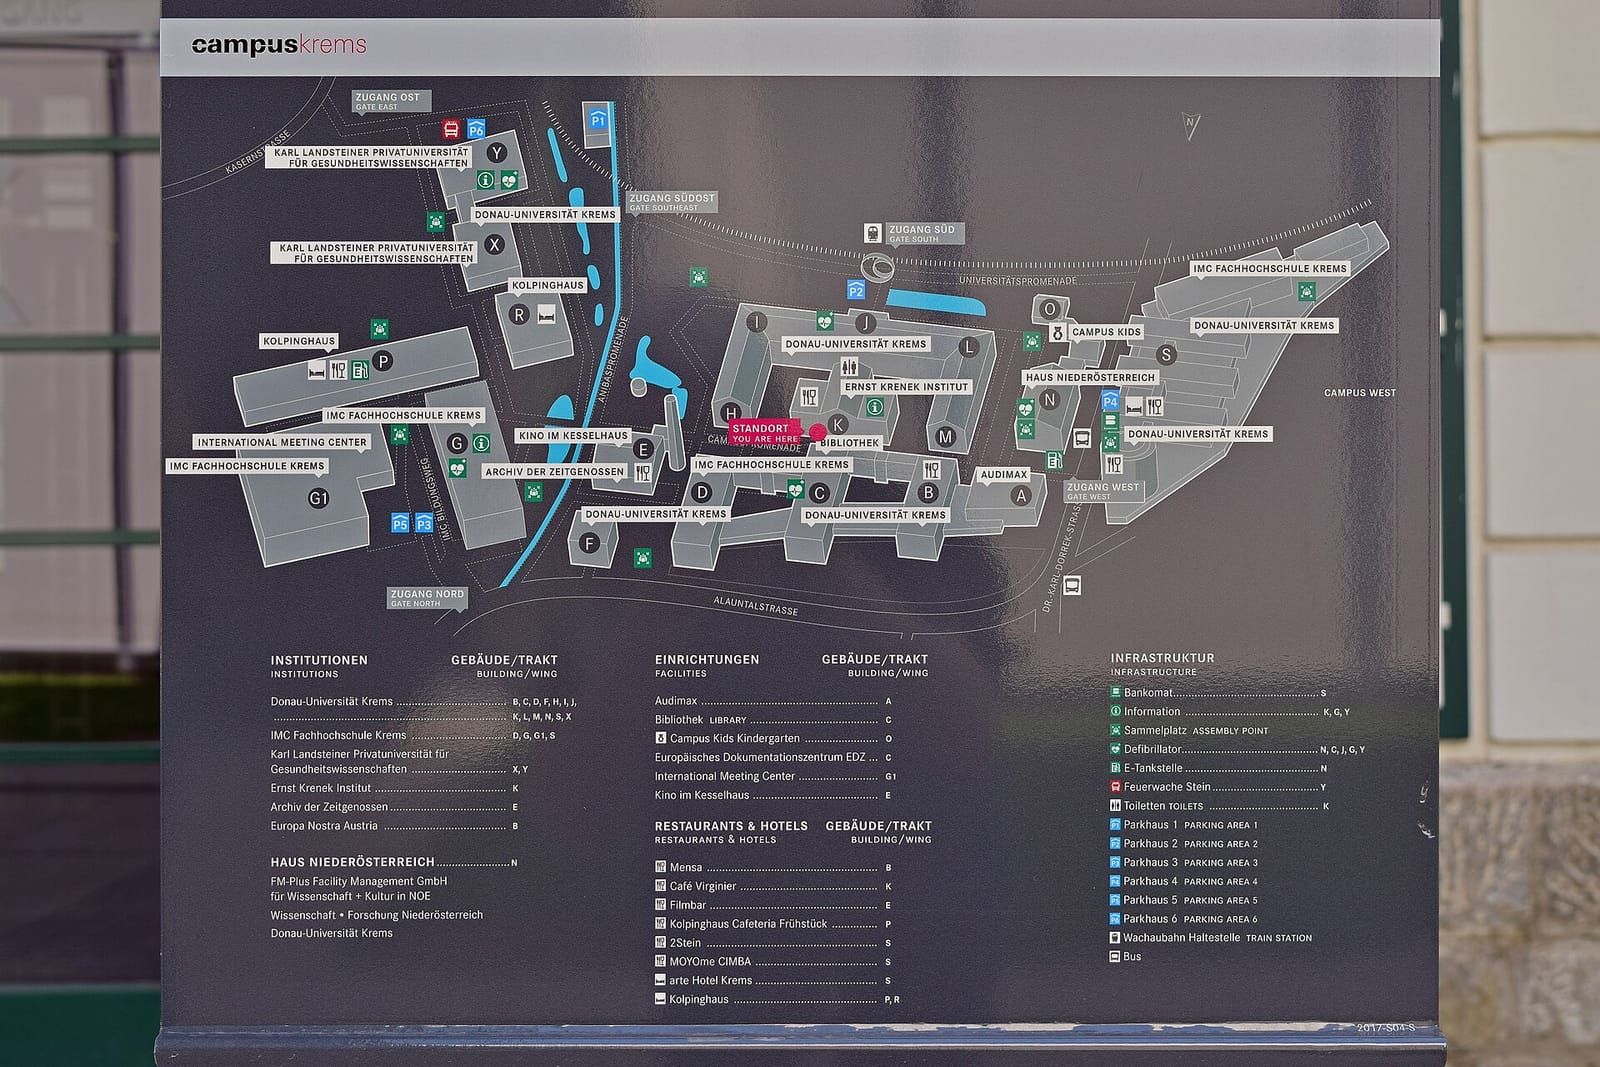The height and width of the screenshot is (1067, 1600).
Task: Click the 'Kino im Kesselhaus' map label
Action: tap(573, 436)
